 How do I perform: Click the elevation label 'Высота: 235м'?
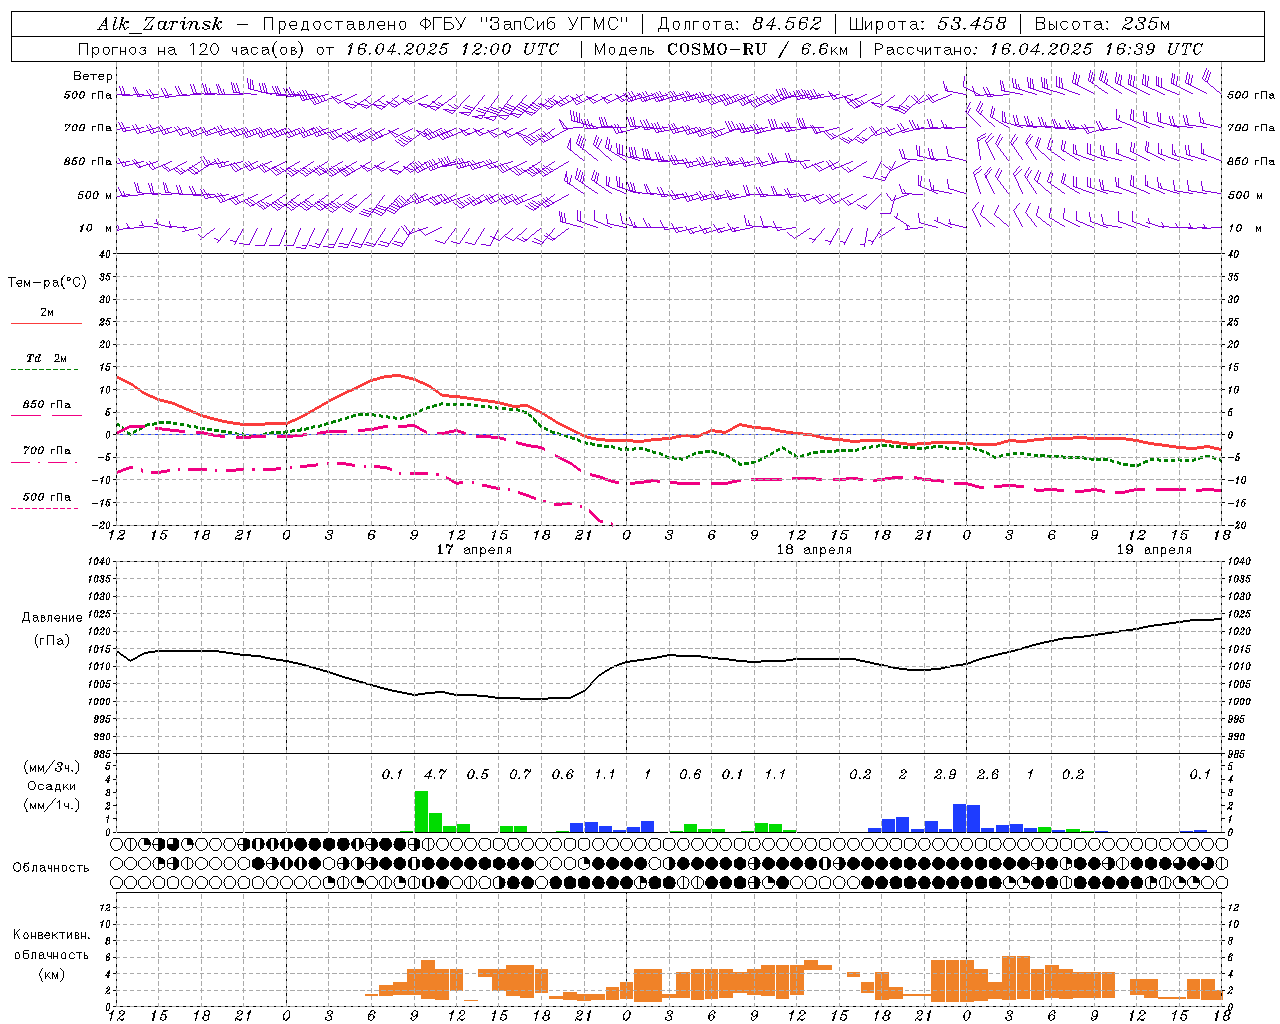[x=1102, y=24]
